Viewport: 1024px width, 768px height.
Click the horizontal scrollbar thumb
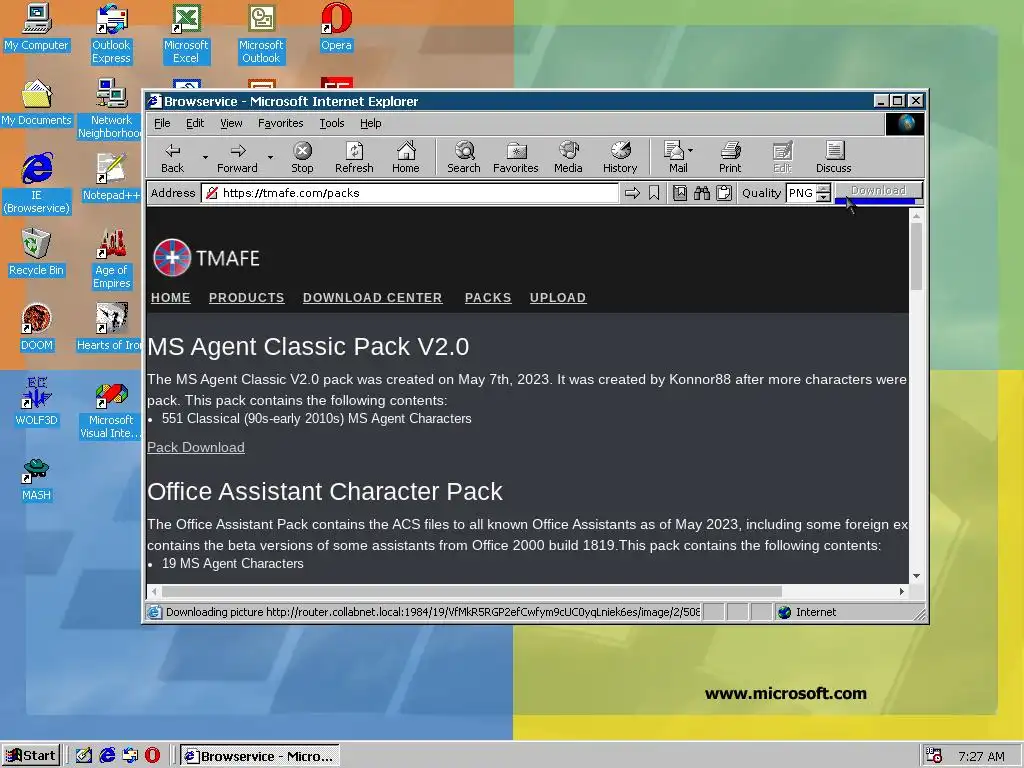click(472, 592)
